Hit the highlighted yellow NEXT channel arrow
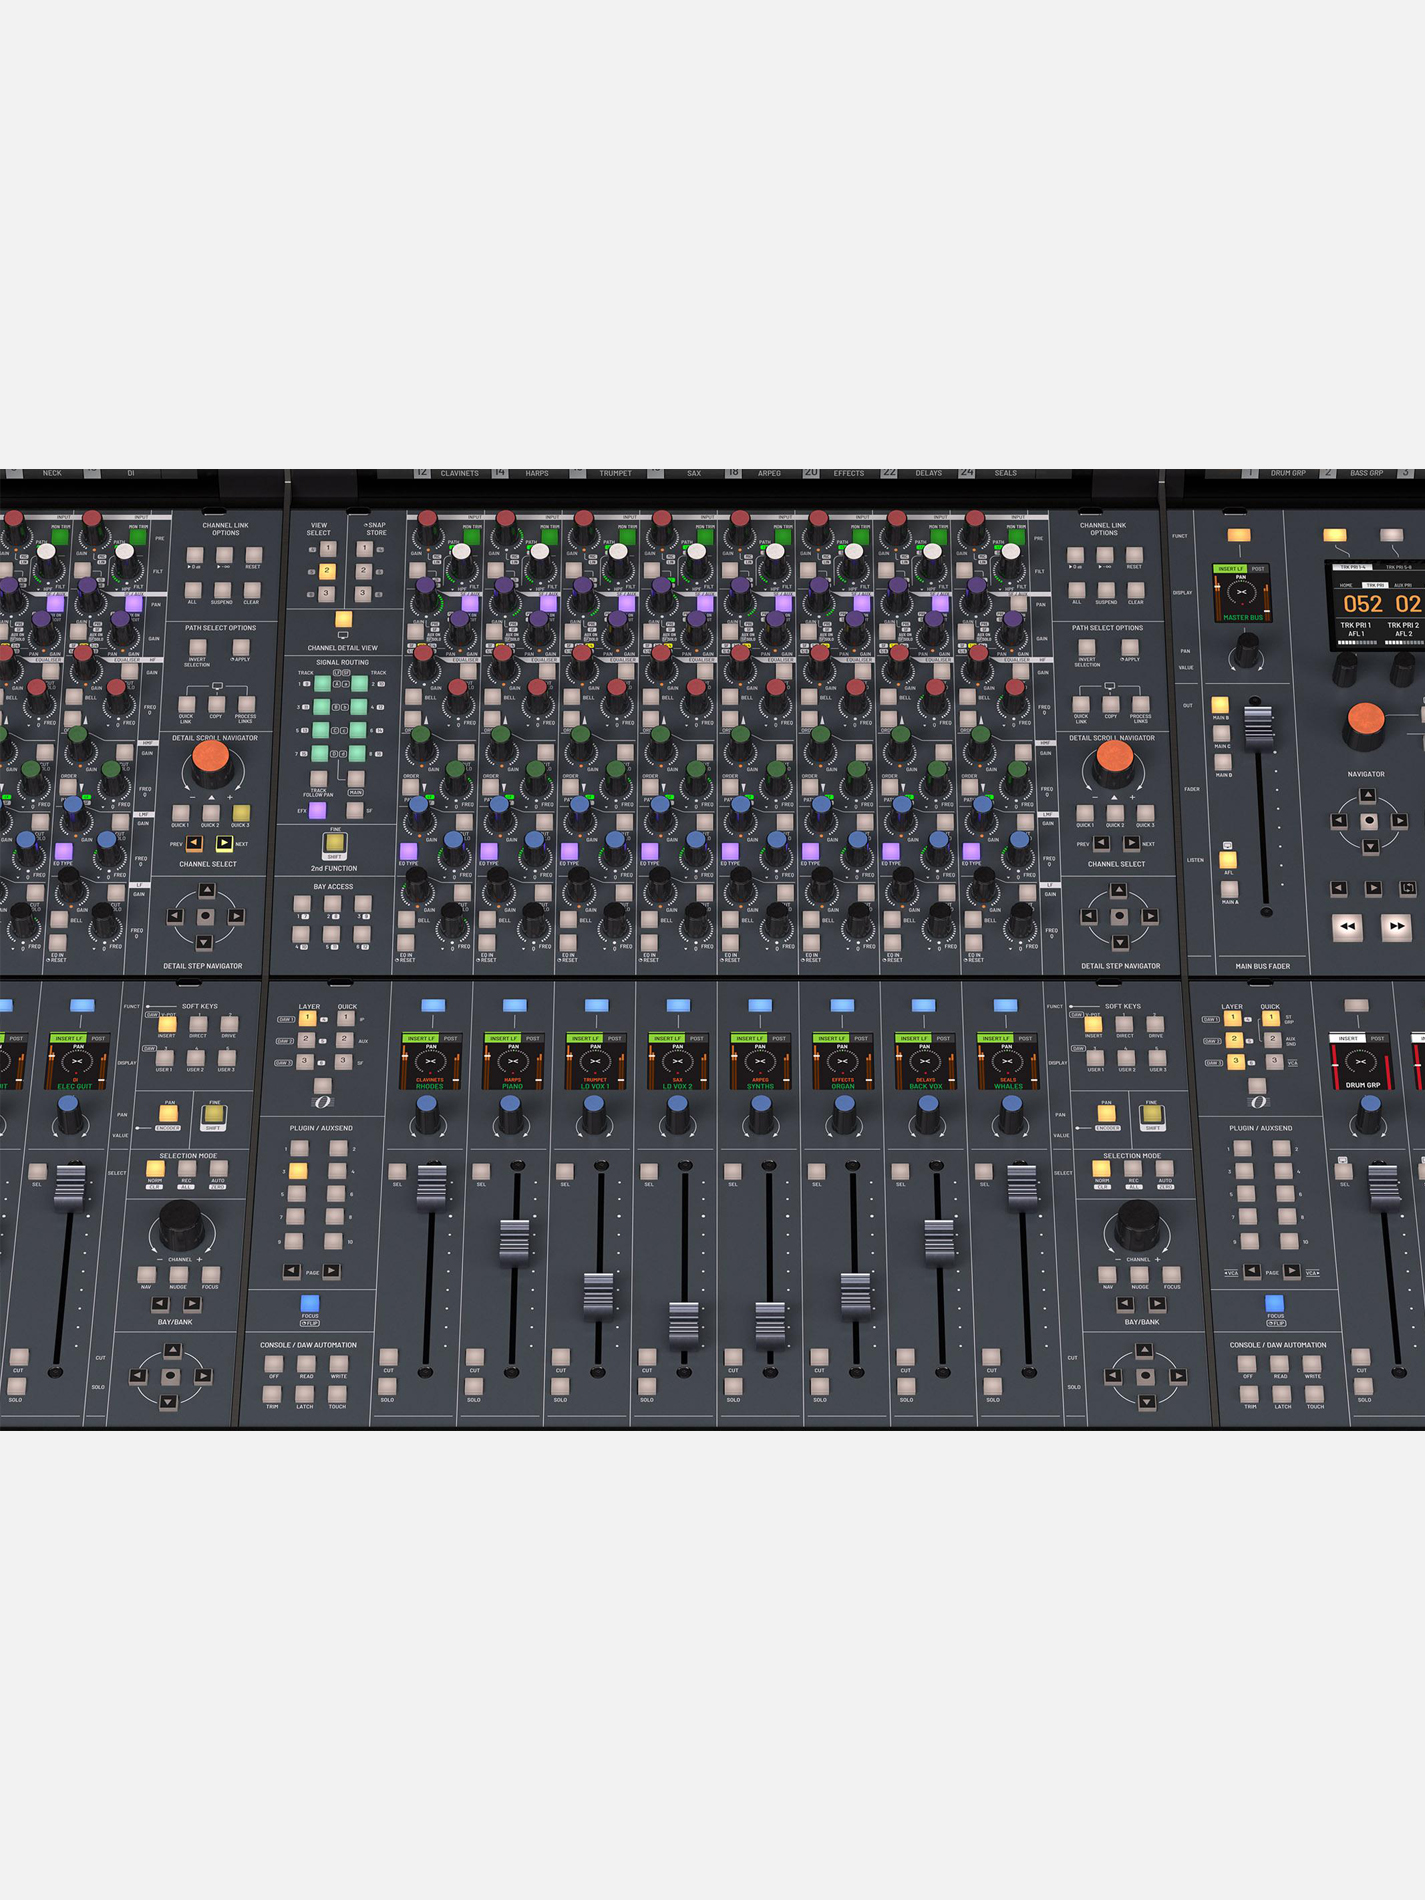The height and width of the screenshot is (1900, 1425). coord(224,843)
